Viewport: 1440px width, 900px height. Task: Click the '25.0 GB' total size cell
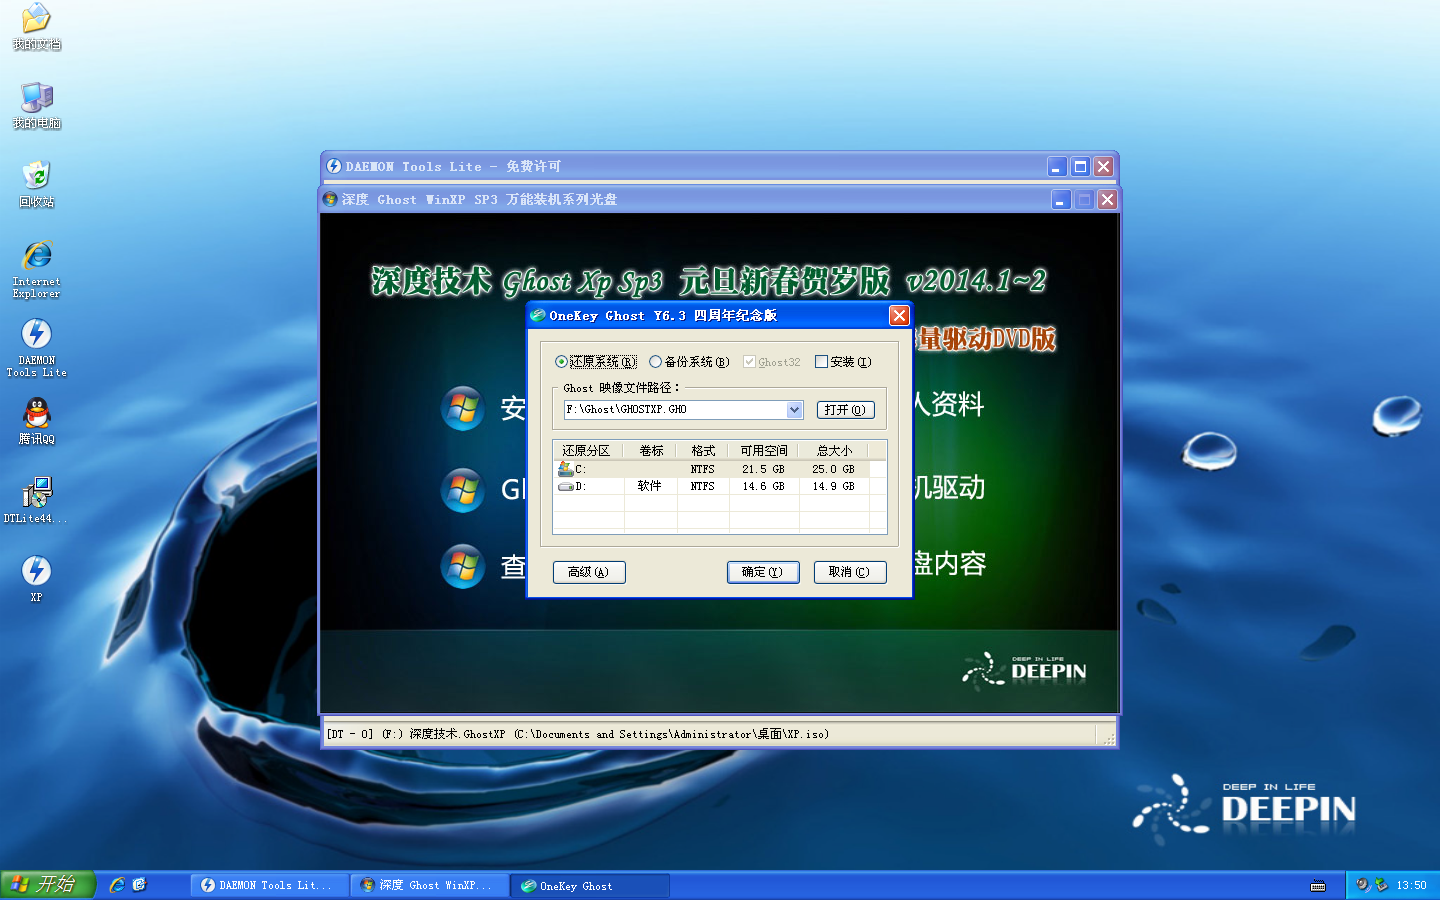pyautogui.click(x=833, y=469)
